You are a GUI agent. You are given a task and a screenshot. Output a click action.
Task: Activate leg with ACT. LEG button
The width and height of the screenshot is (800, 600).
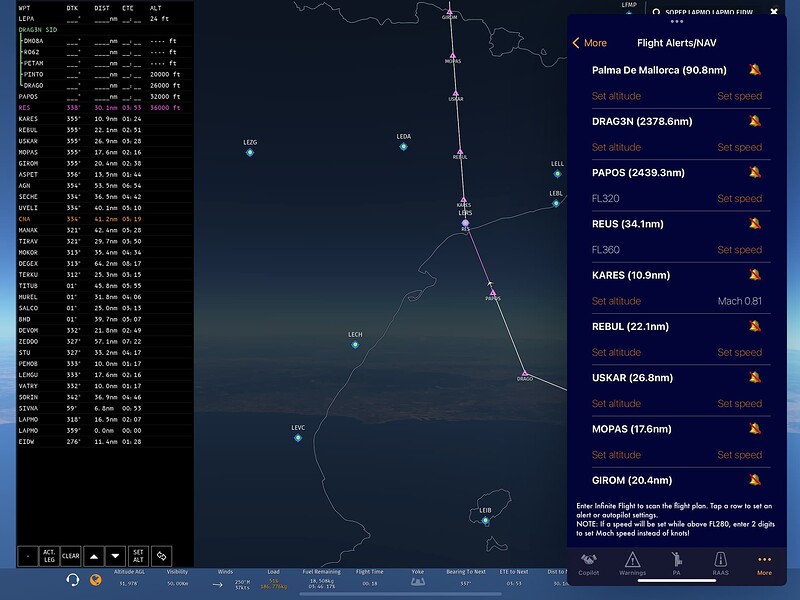[x=49, y=556]
